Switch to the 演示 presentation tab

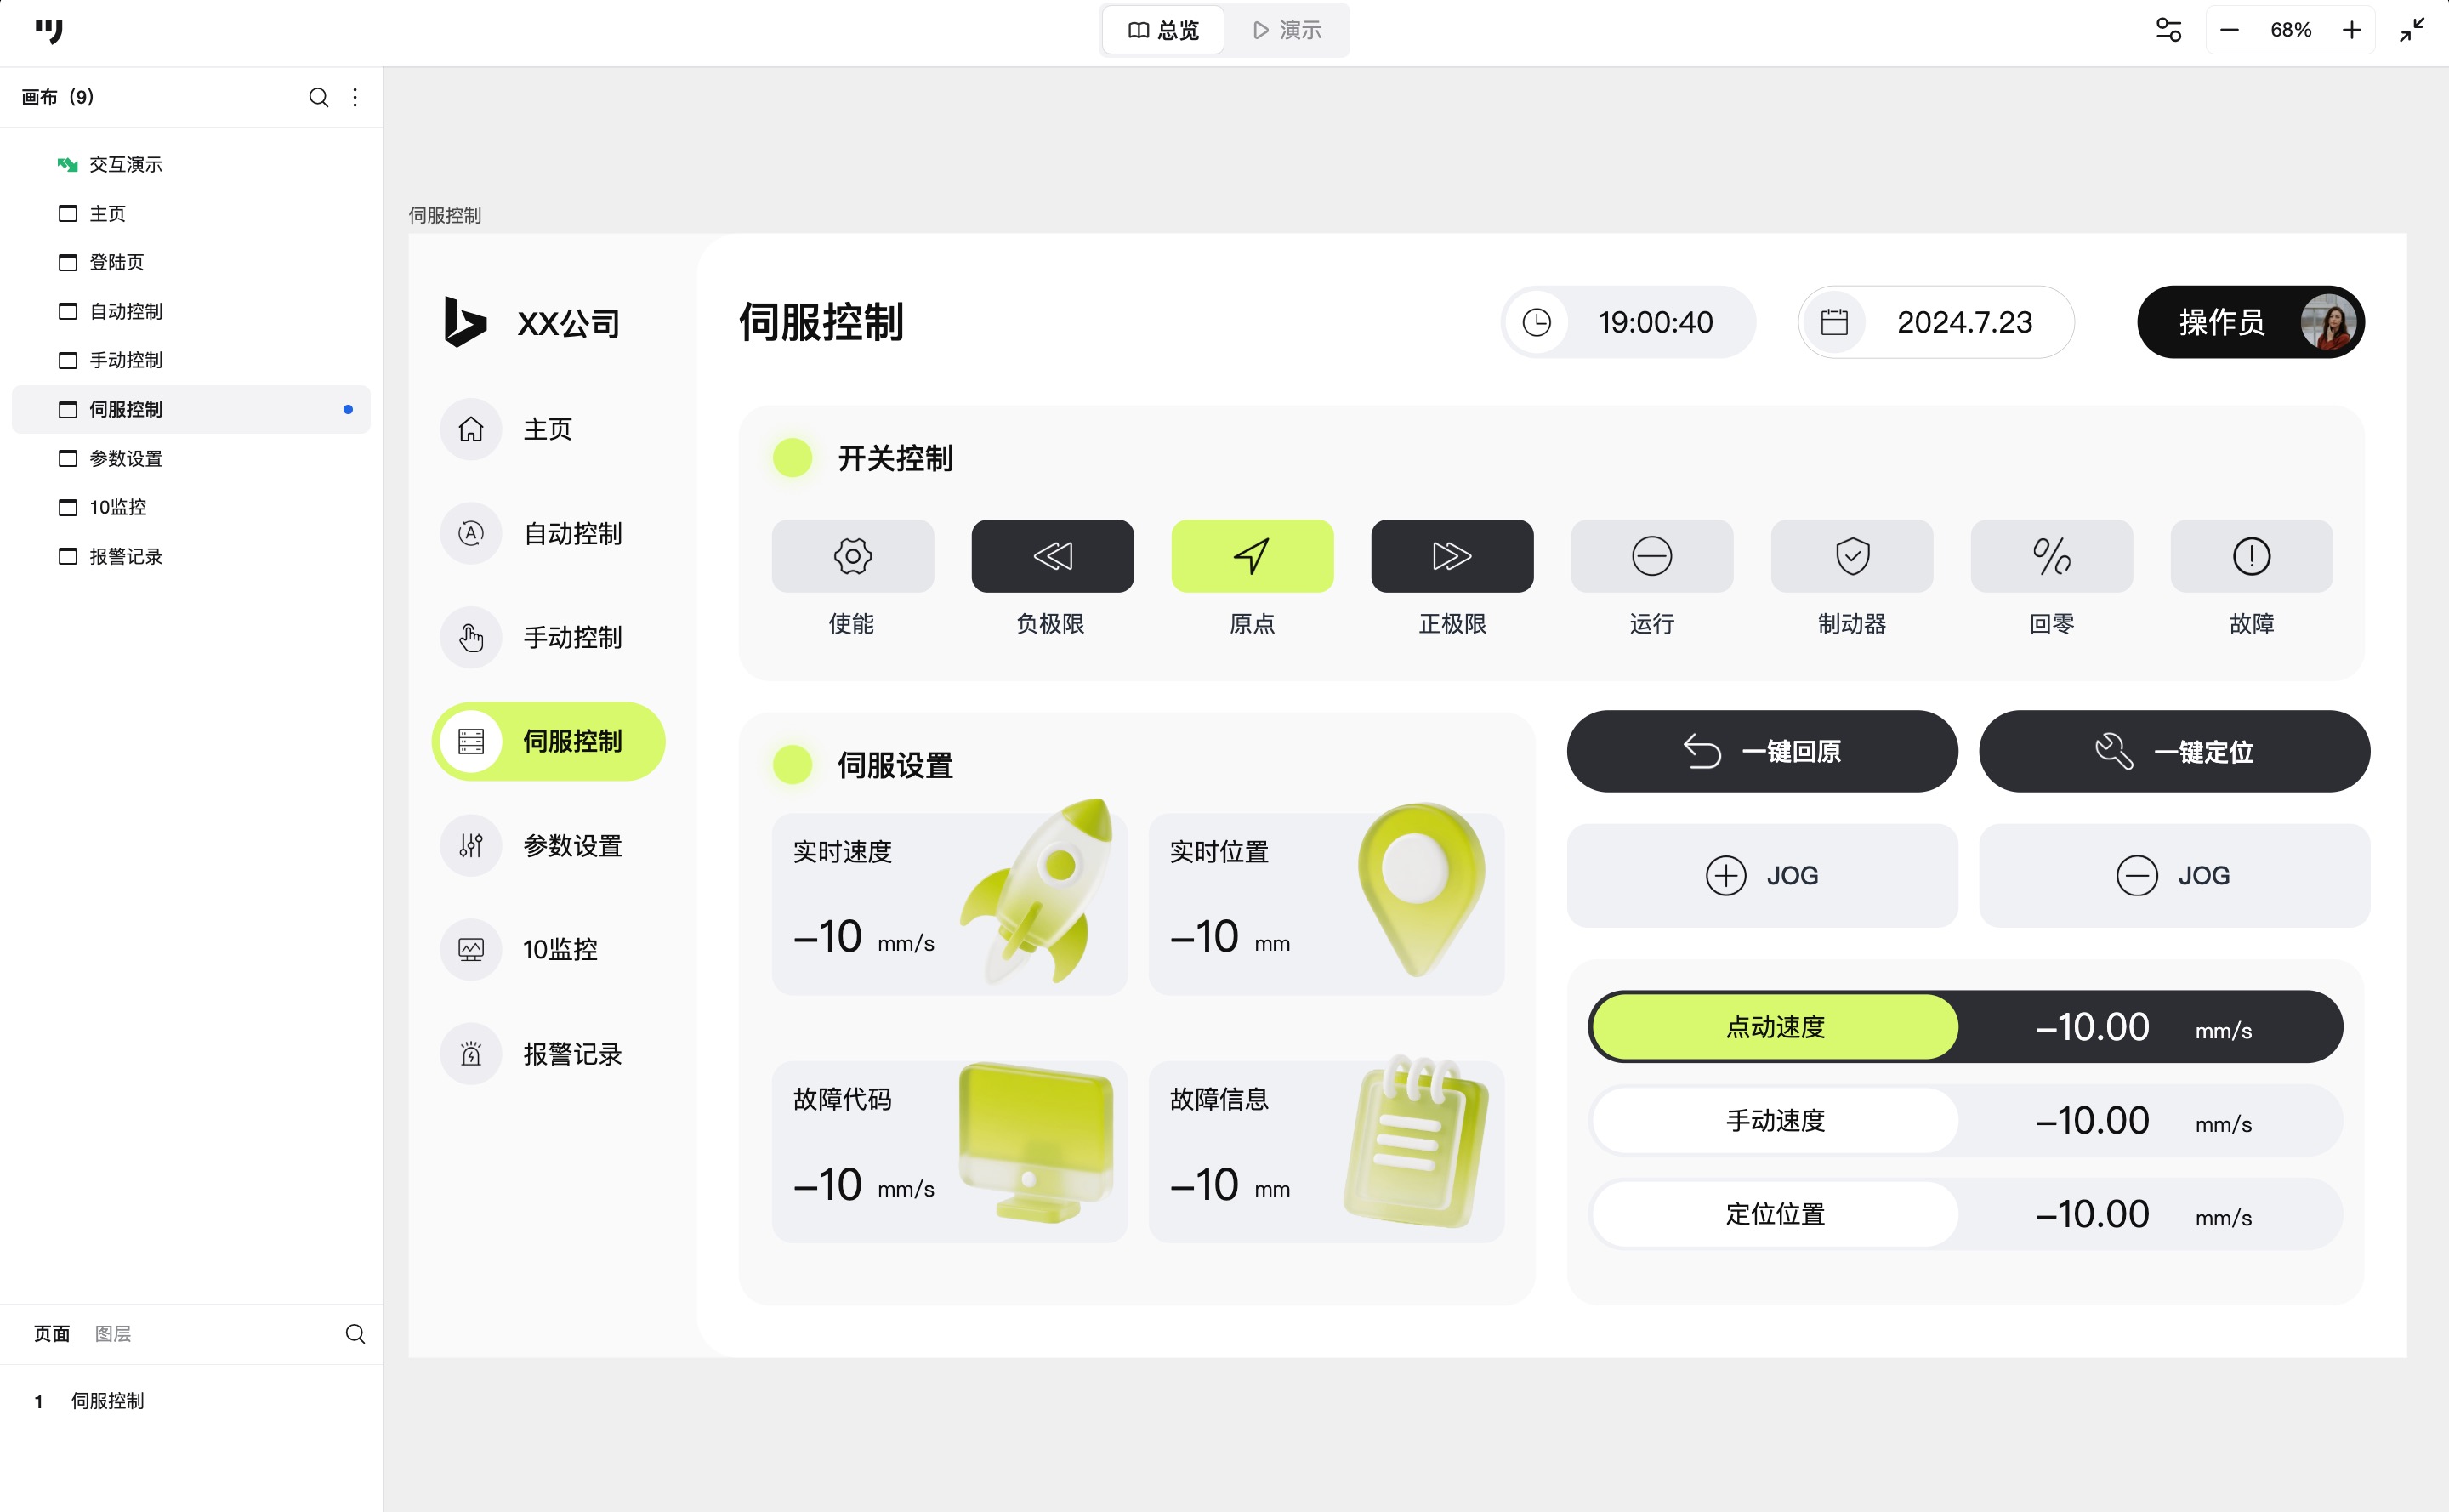[1287, 30]
